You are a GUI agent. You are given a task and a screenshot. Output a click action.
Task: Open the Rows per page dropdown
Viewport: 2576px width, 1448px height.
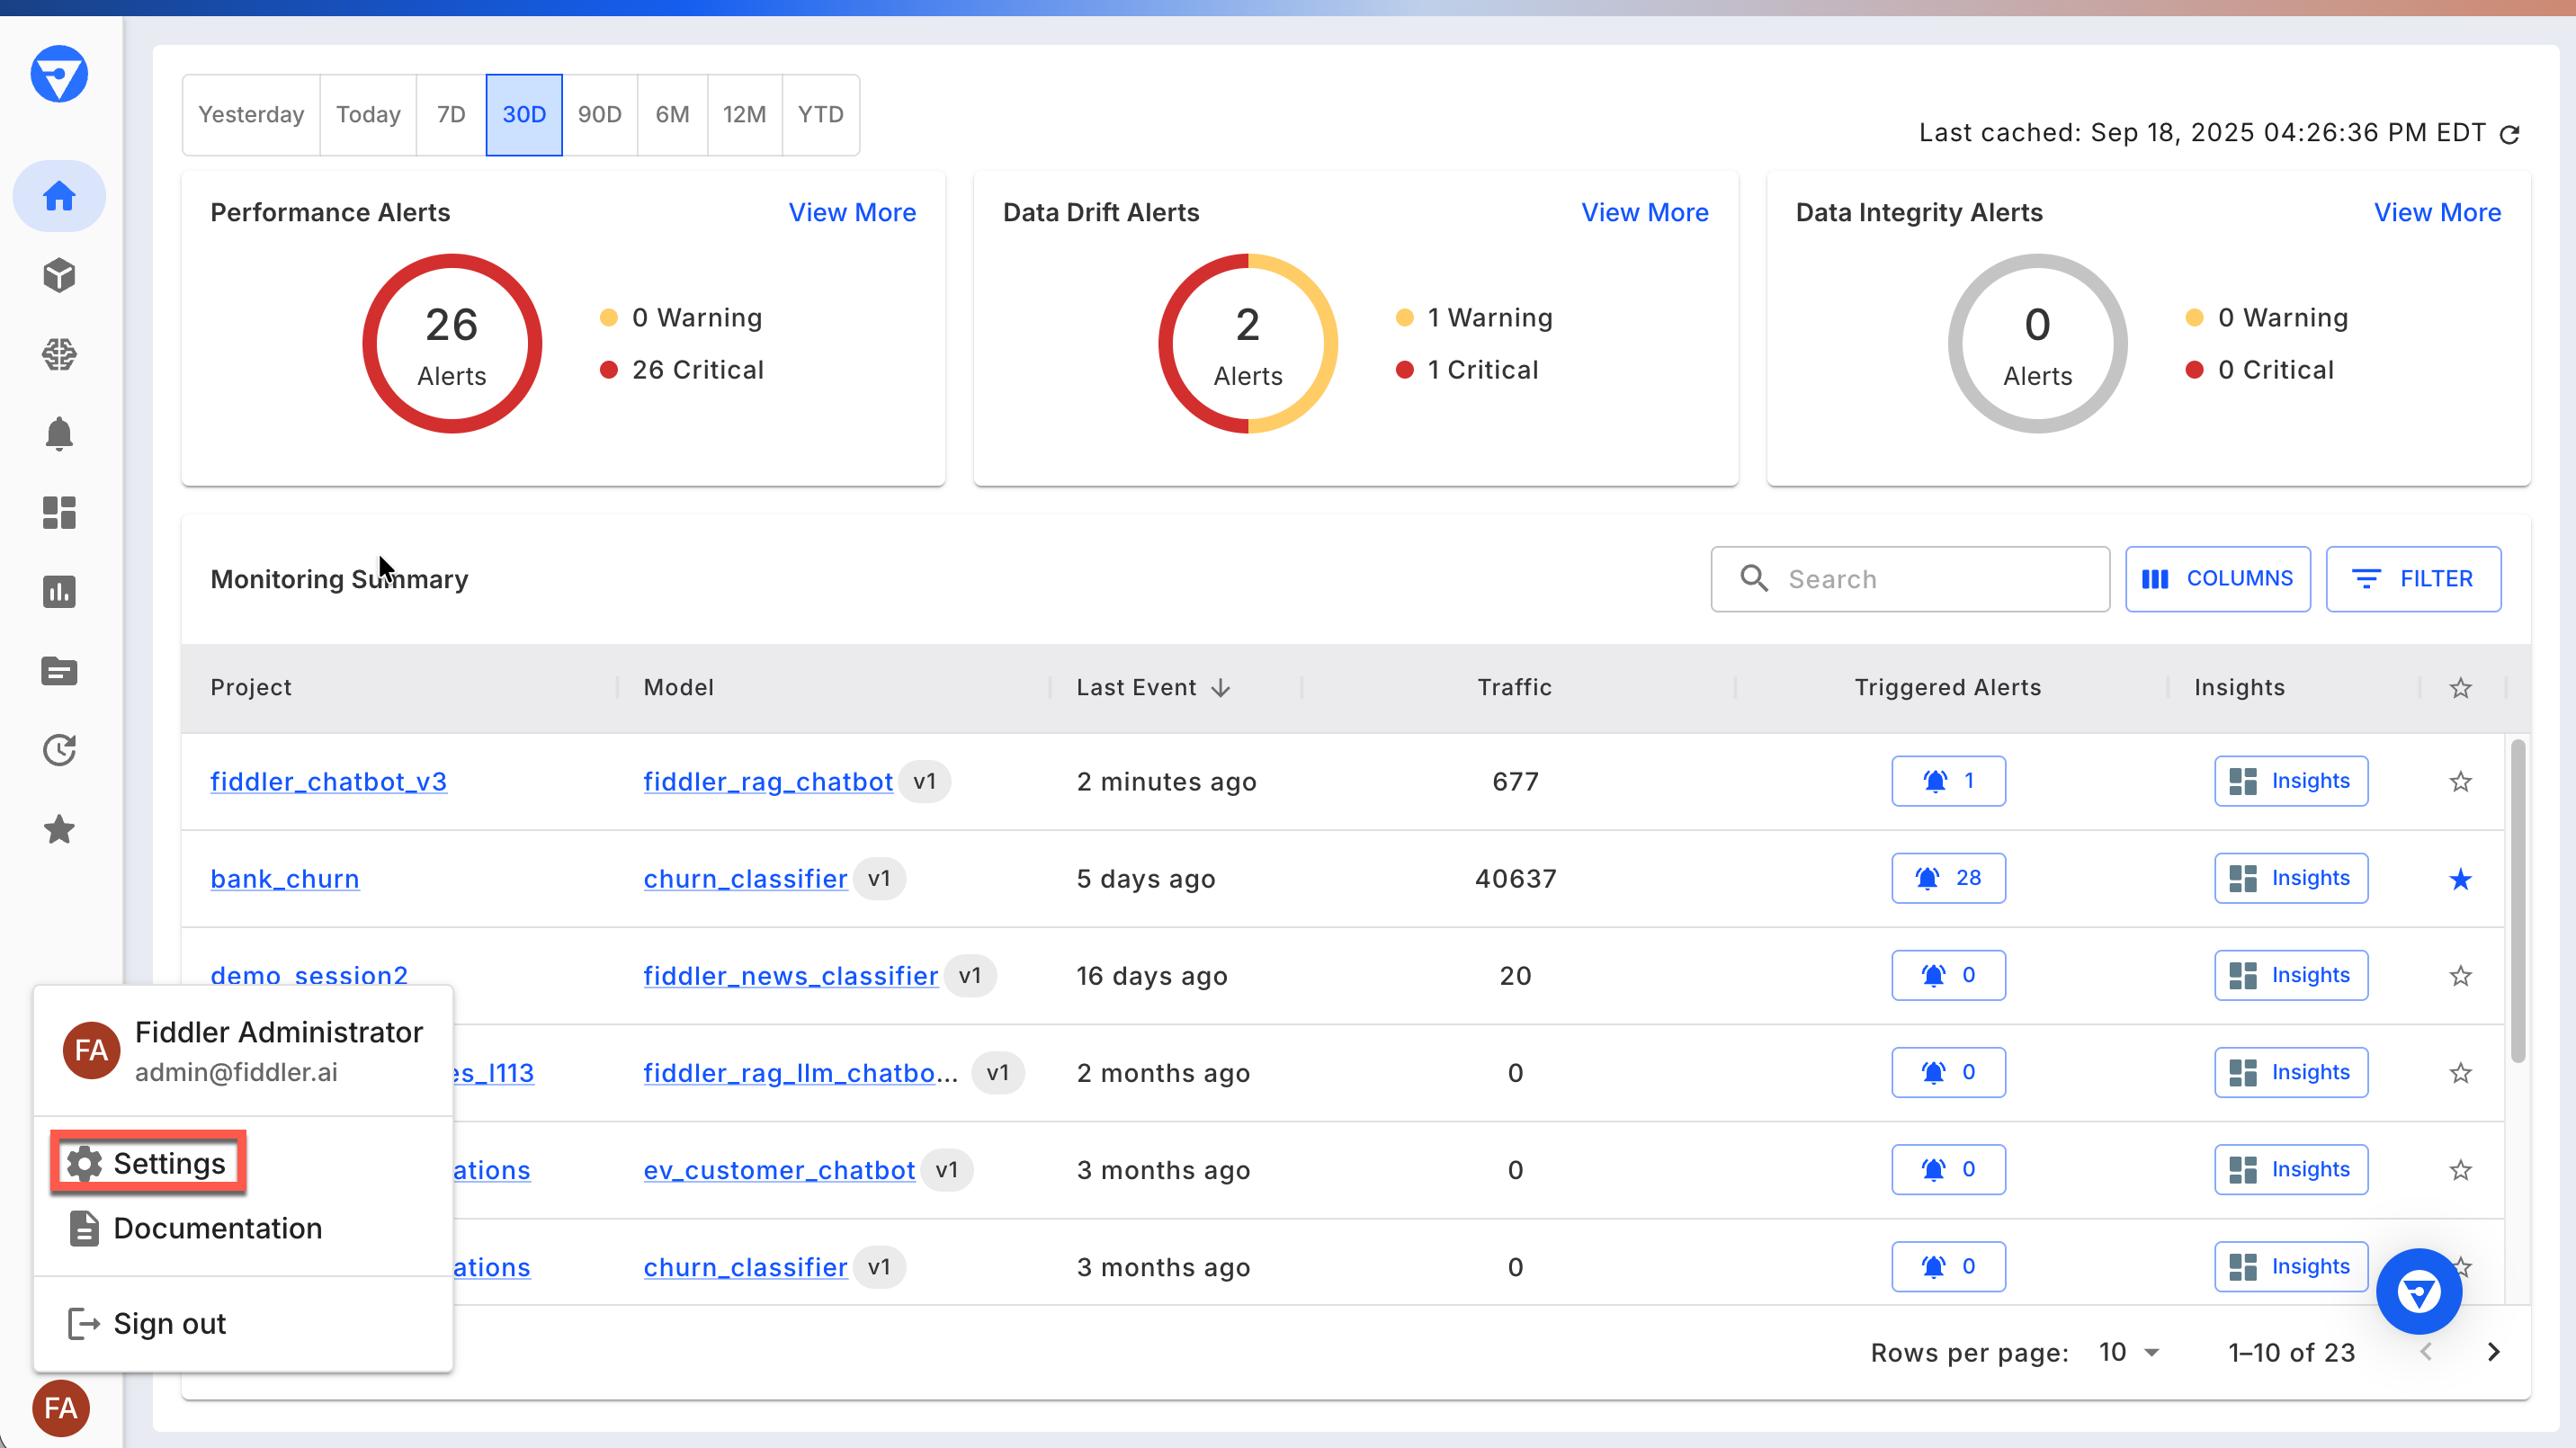2128,1352
